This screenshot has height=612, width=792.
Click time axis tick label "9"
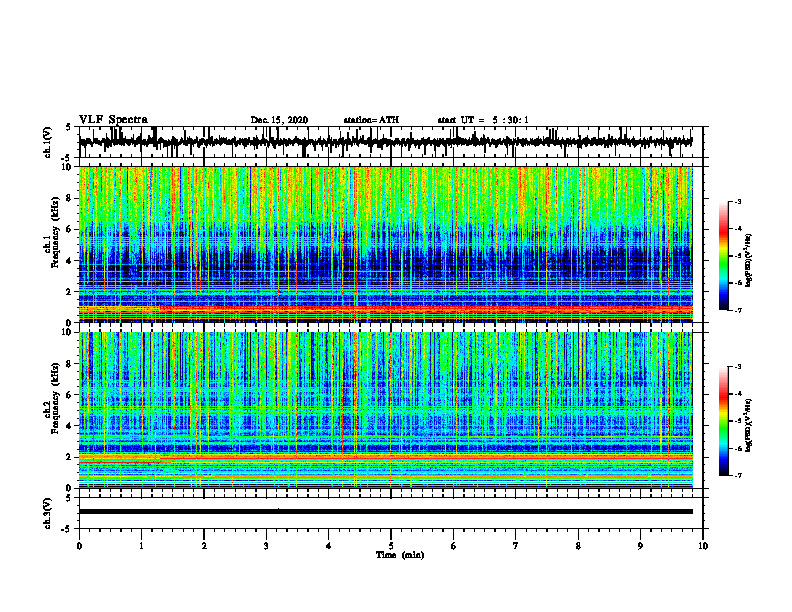click(x=640, y=546)
